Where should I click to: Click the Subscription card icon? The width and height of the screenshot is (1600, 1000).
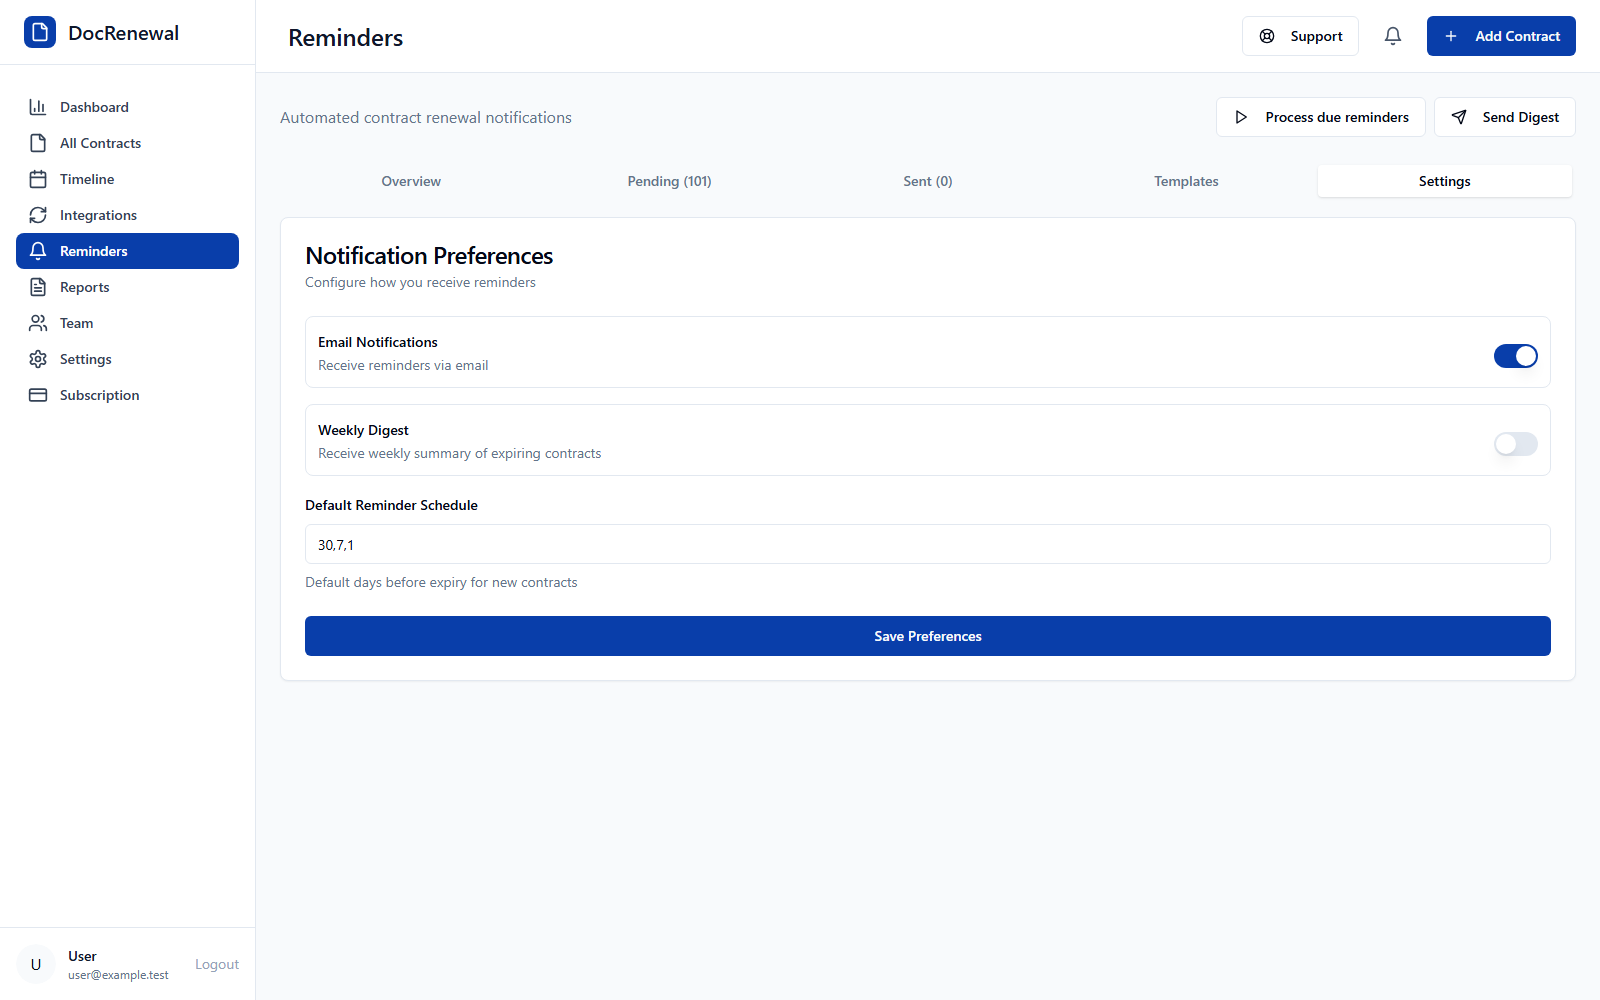point(38,395)
